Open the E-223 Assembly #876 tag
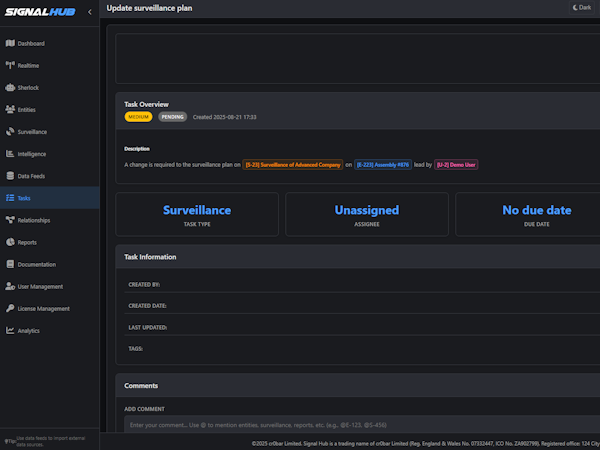600x450 pixels. point(383,165)
